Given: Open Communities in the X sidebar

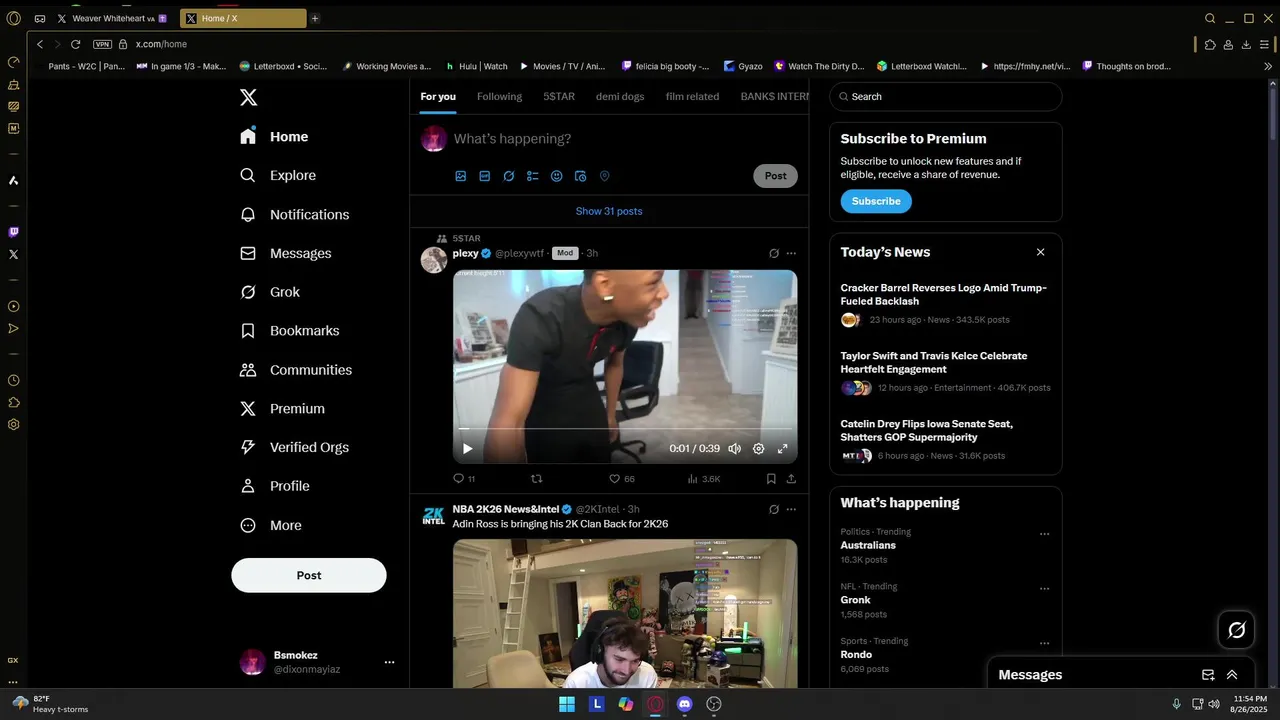Looking at the screenshot, I should (296, 370).
